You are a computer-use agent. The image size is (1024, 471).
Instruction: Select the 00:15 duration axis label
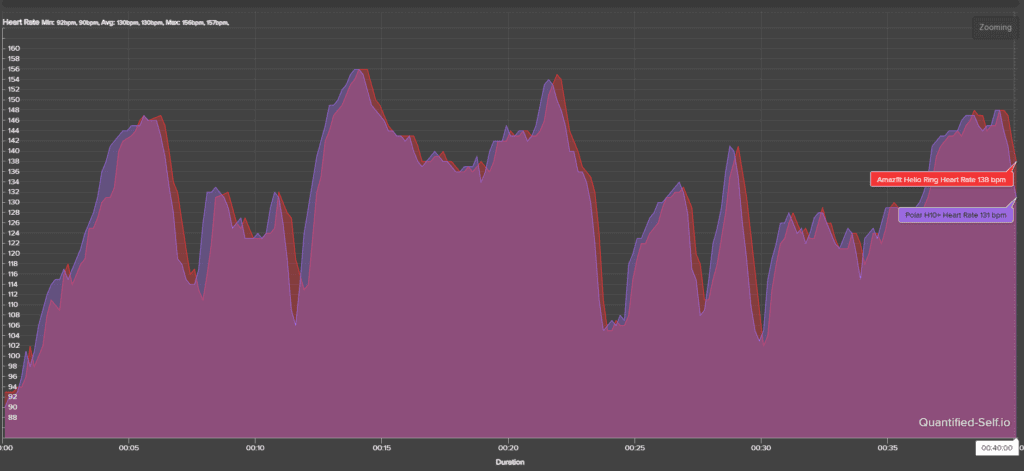click(382, 449)
